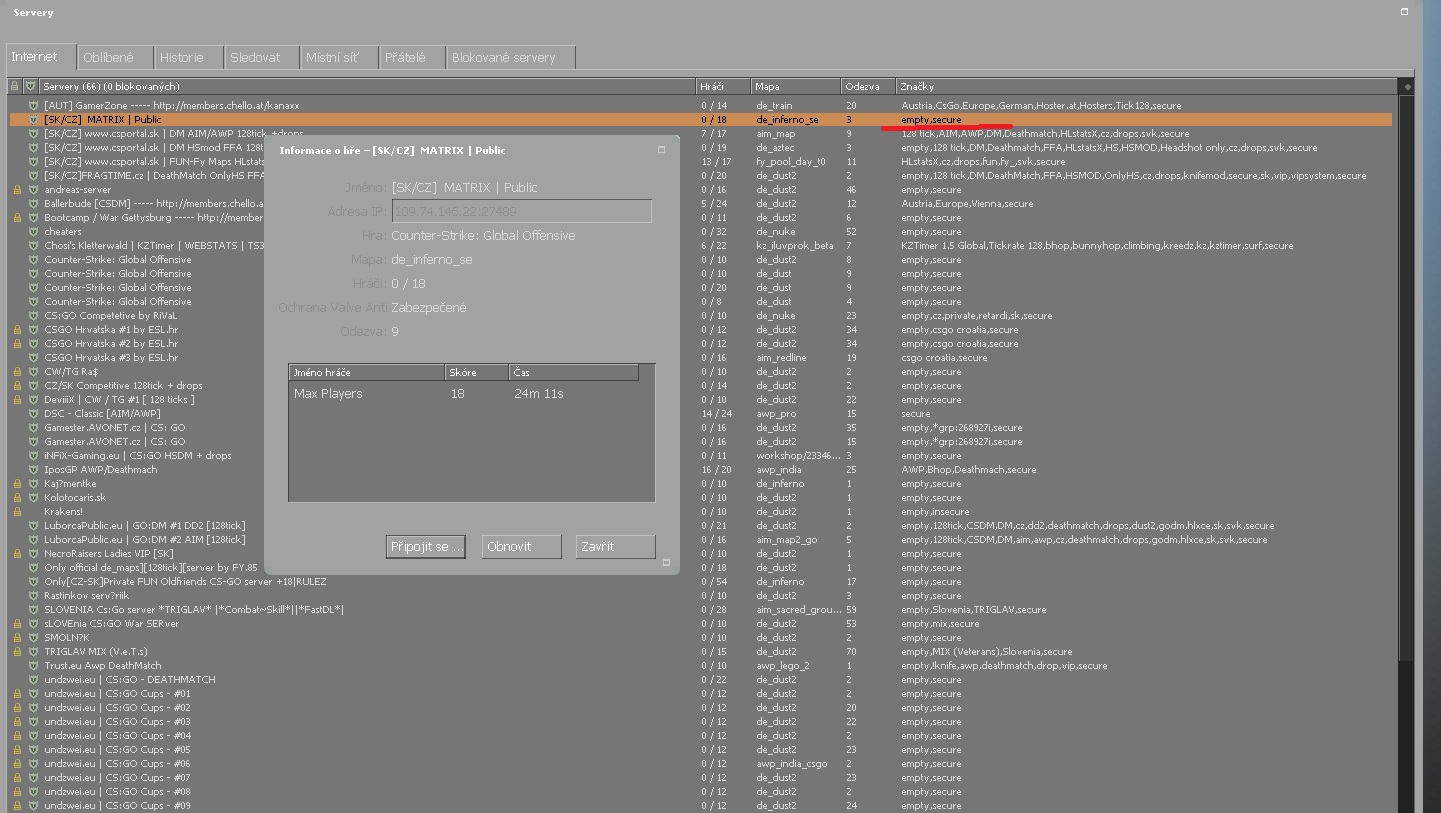
Task: Click lock icon for NecroRaisers Ladies VIP
Action: [x=17, y=553]
